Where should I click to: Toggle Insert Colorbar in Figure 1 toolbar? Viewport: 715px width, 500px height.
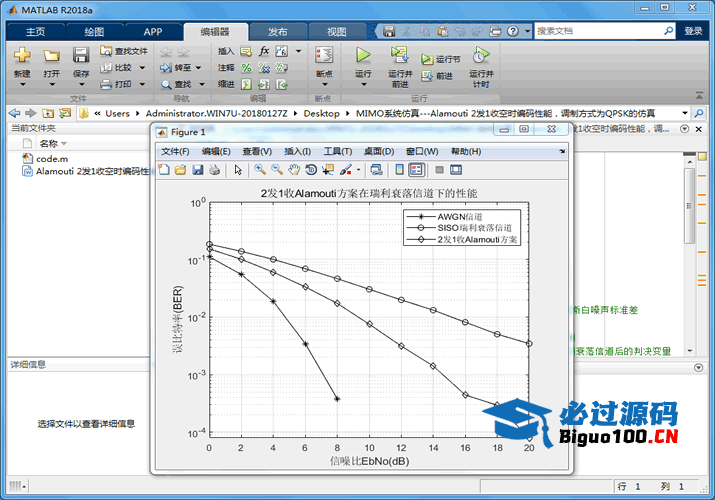pos(399,170)
